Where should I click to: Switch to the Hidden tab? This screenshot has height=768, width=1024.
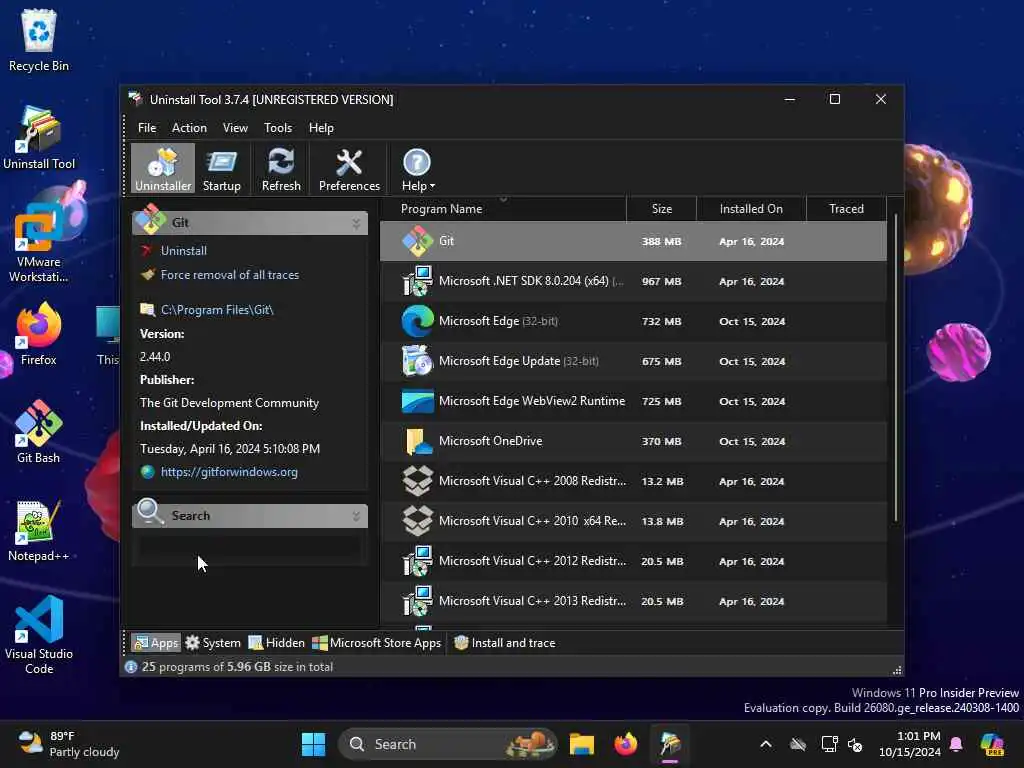pos(276,643)
